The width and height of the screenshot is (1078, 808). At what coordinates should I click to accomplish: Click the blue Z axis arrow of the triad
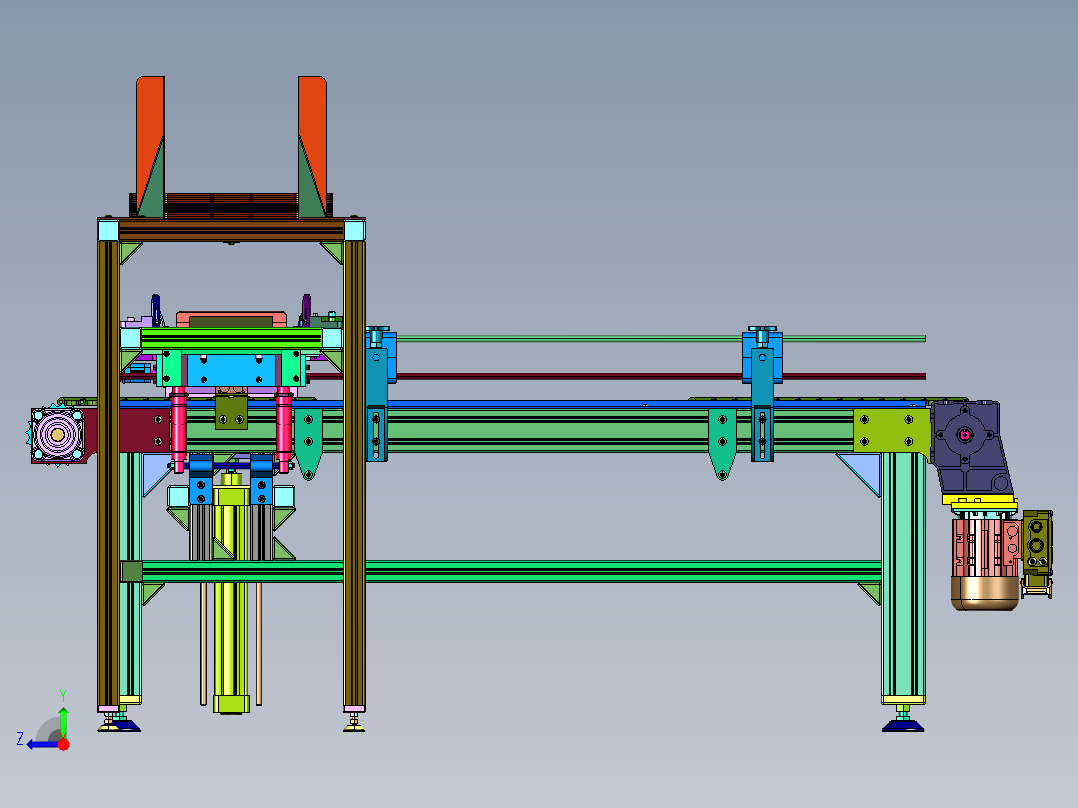[x=41, y=744]
